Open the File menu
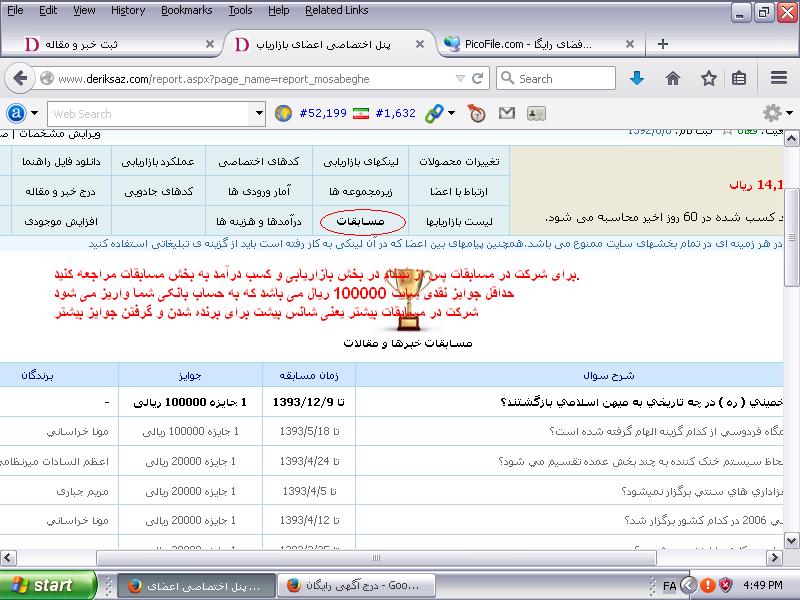Screen dimensions: 800x600 (x=15, y=10)
